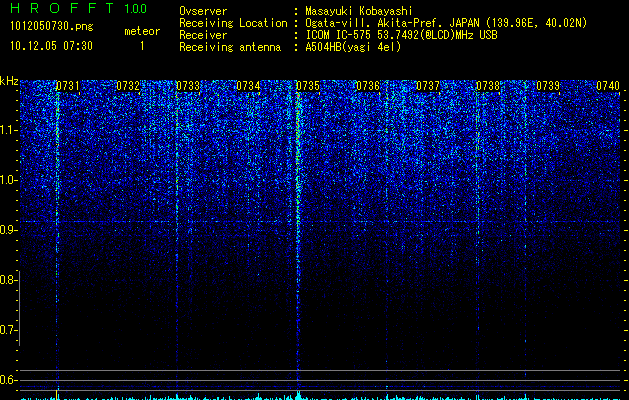Click the 0.6 frequency axis label
629x400 pixels.
[x=9, y=380]
